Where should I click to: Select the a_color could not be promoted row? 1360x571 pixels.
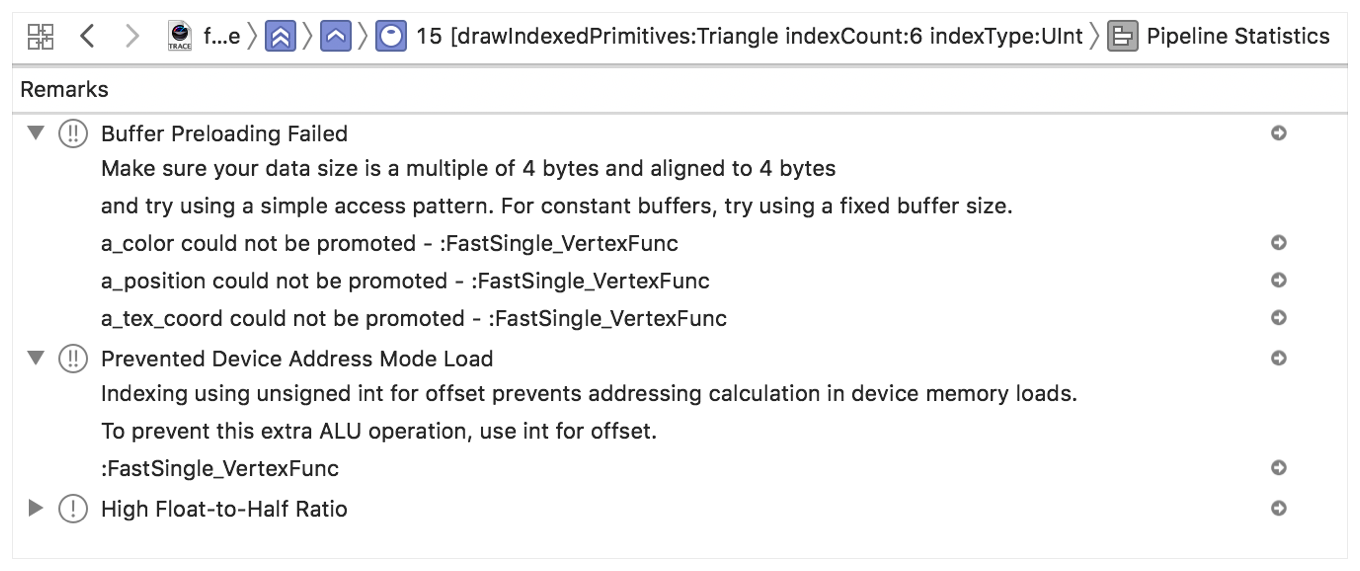pyautogui.click(x=390, y=243)
